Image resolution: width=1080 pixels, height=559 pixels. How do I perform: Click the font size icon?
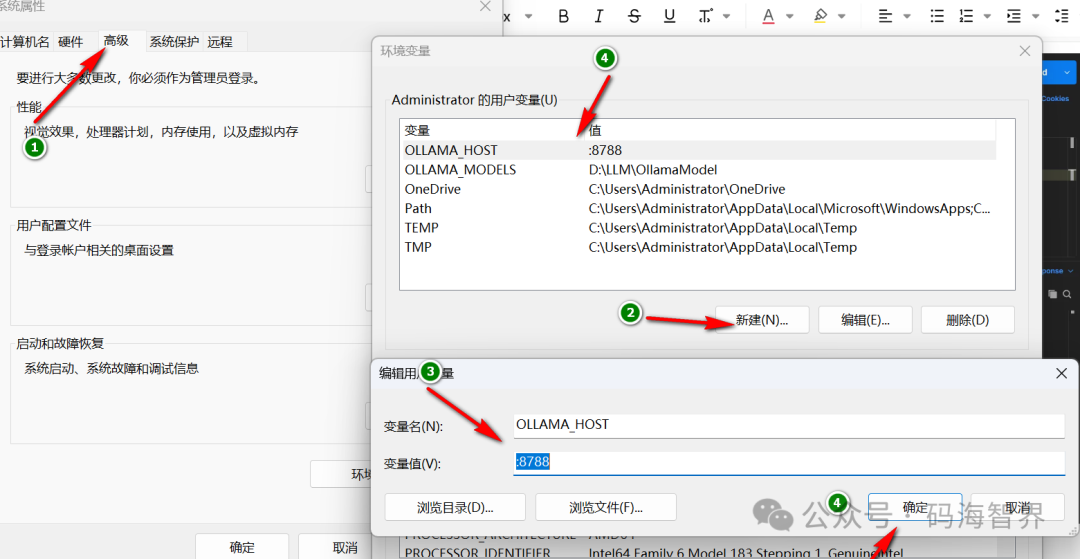click(x=705, y=17)
